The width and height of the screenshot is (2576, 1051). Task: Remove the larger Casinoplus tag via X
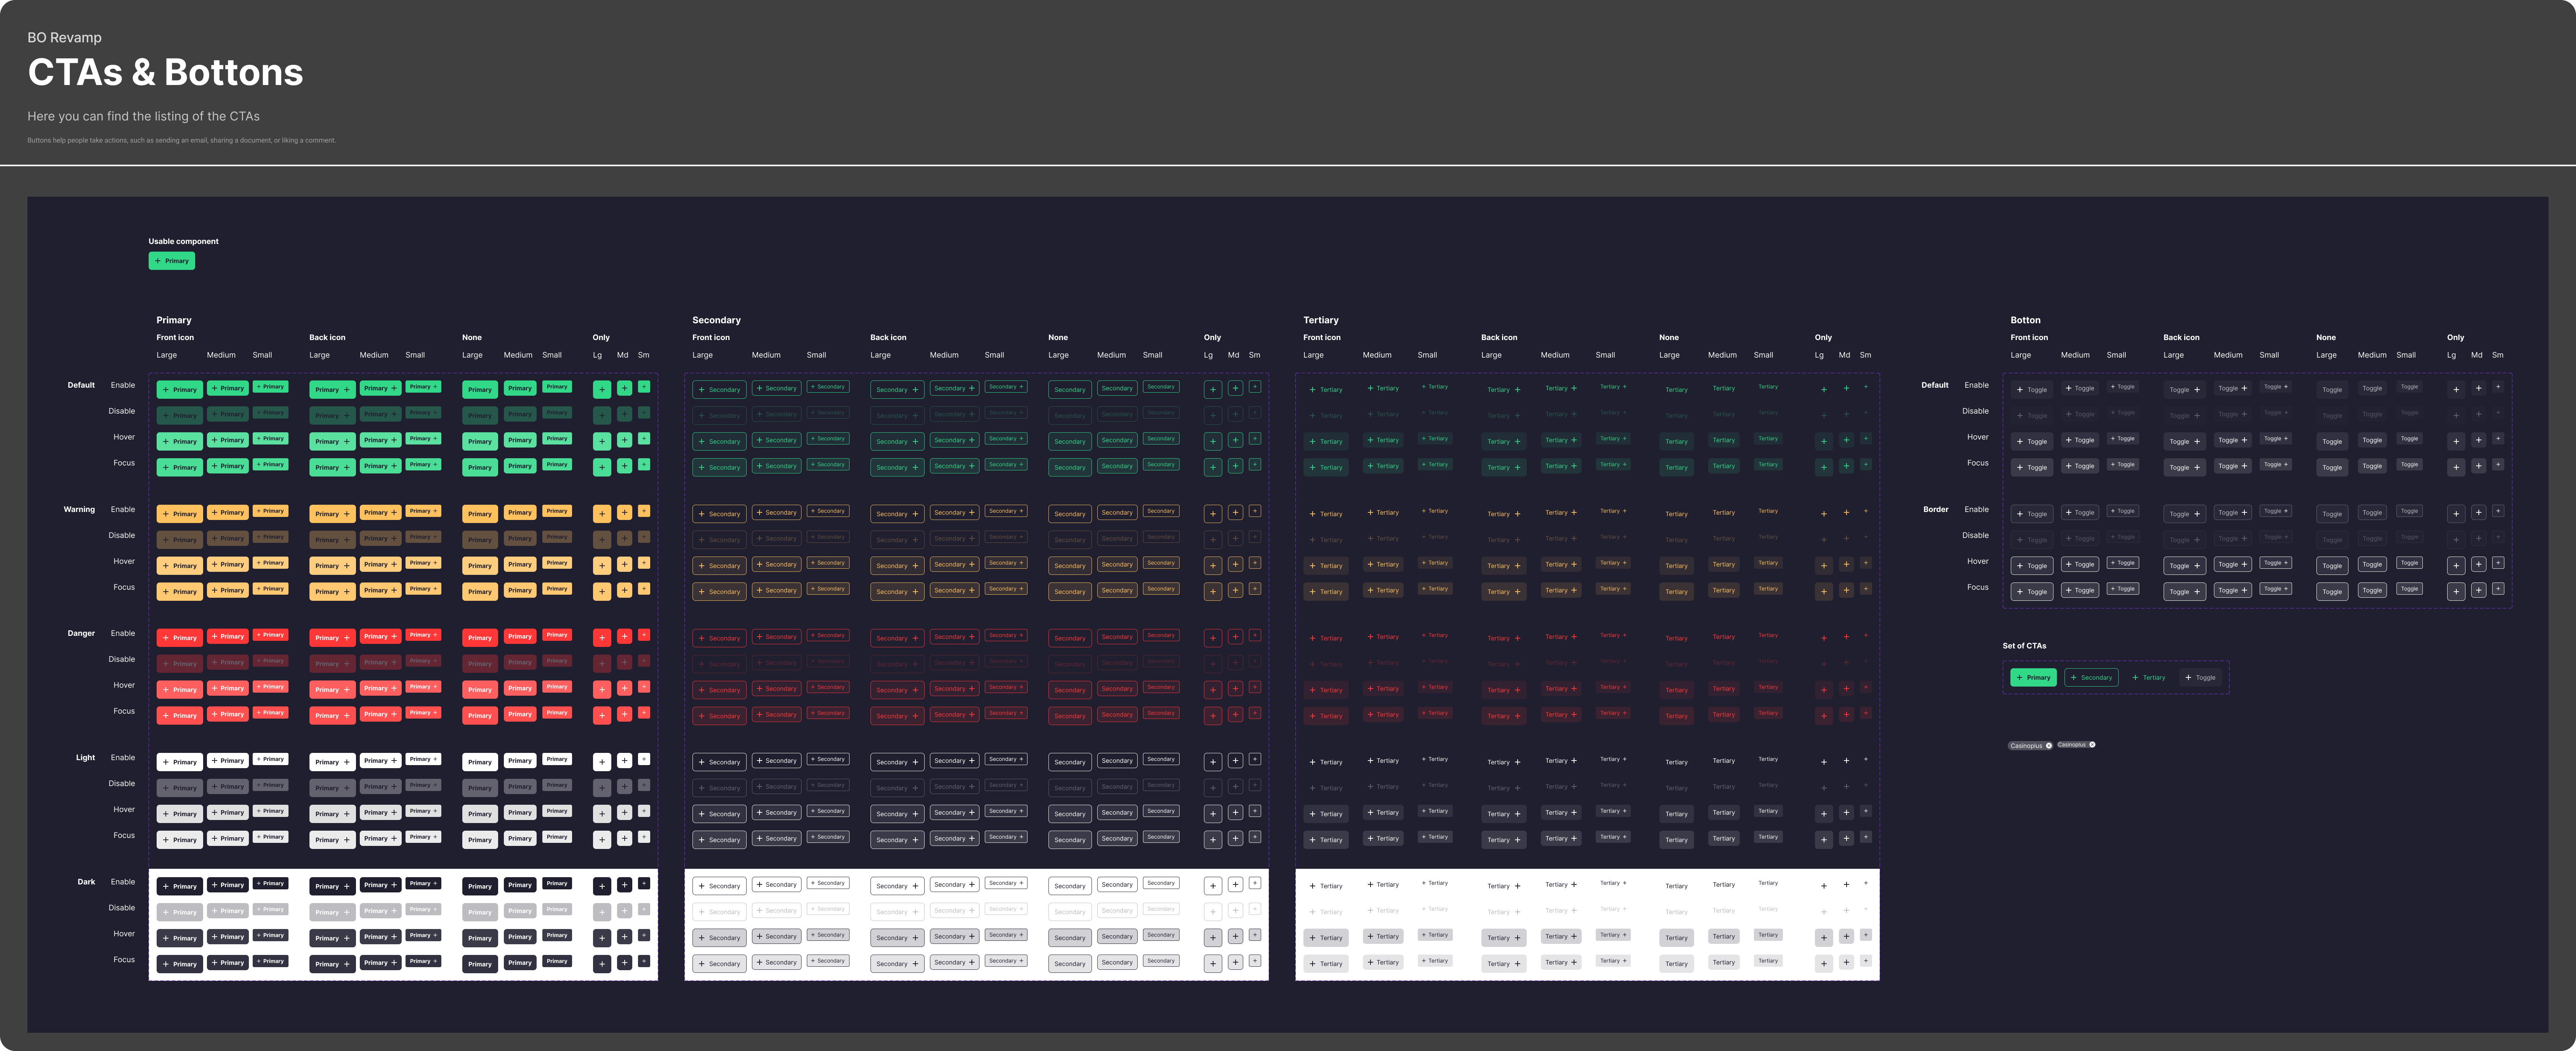coord(2048,746)
